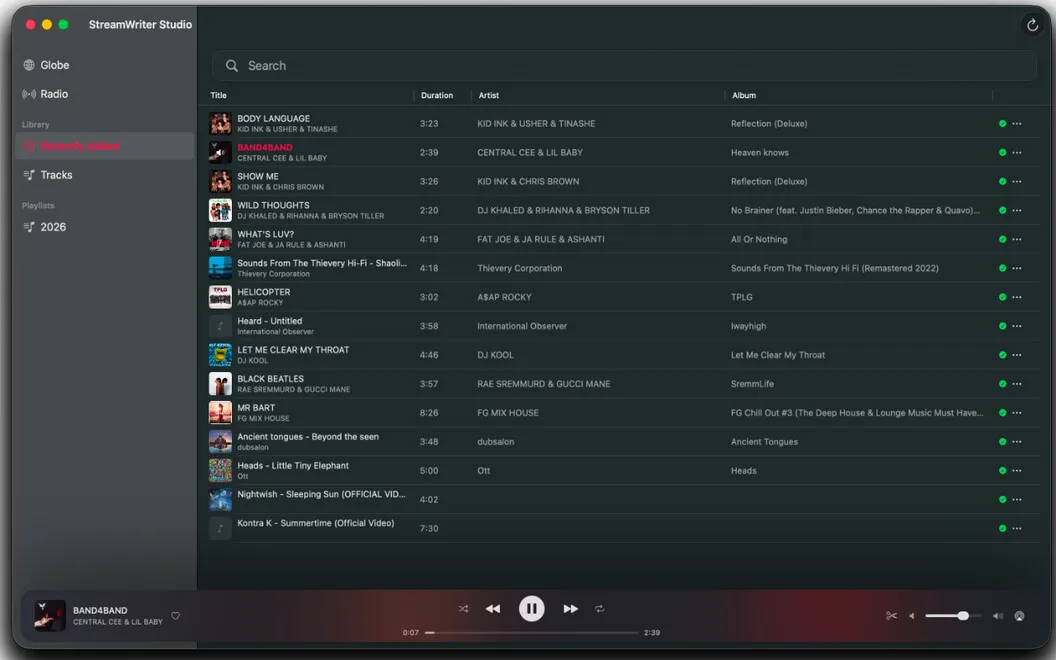Favorite BAND4BAND with the heart icon

[175, 616]
